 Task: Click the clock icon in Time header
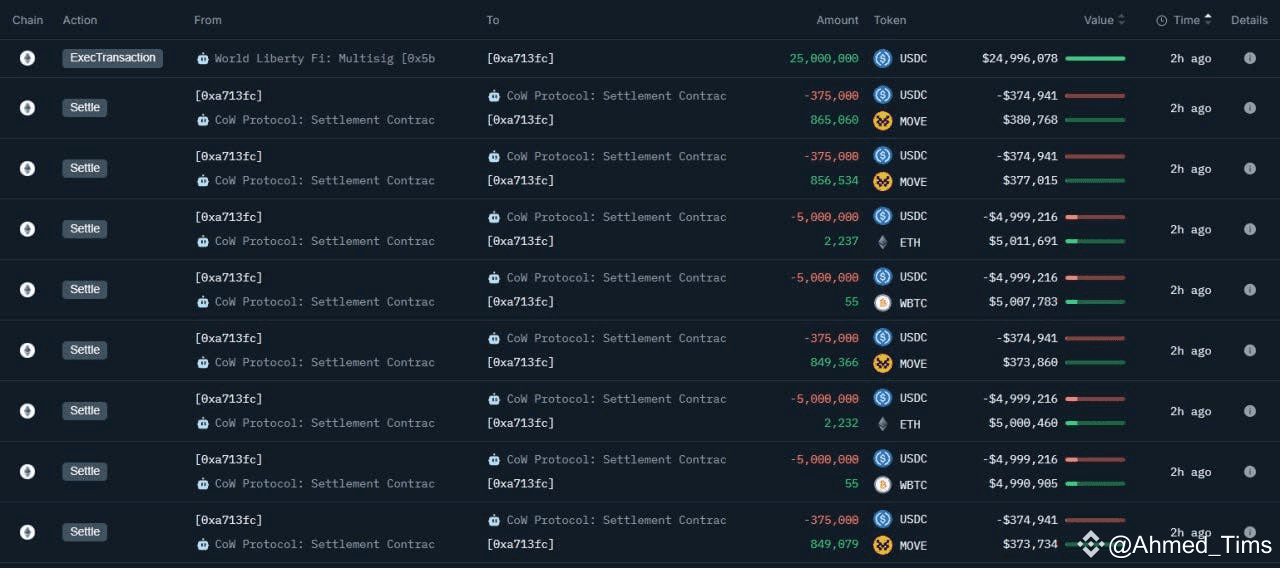[x=1162, y=20]
